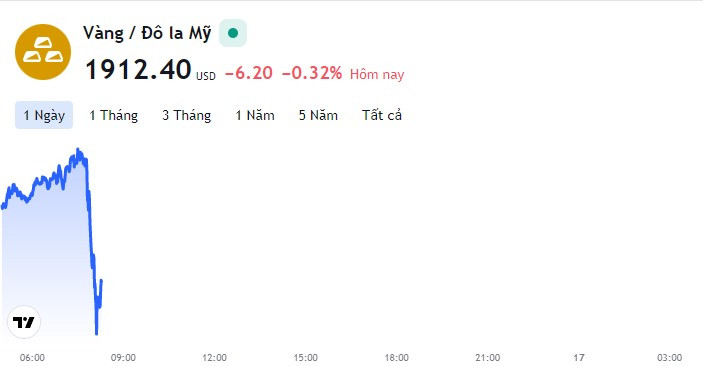This screenshot has width=703, height=366.
Task: Click the Hôm nay label
Action: coord(377,74)
